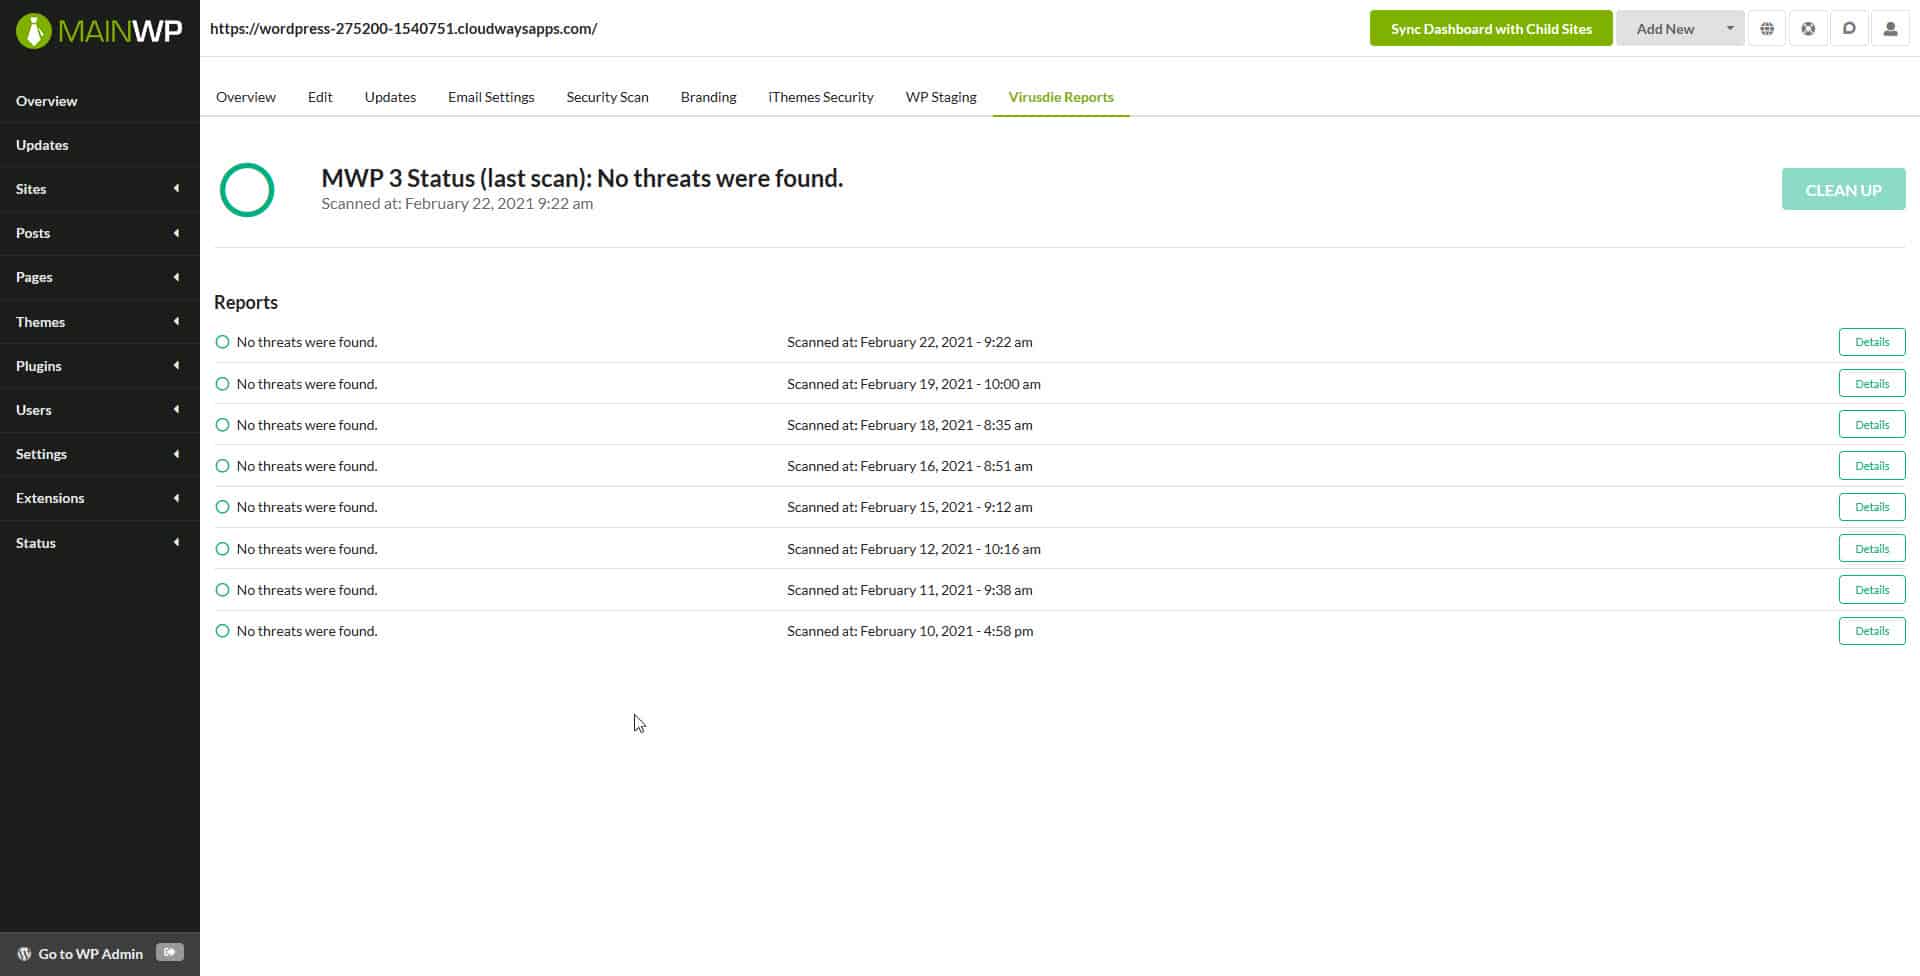Viewport: 1920px width, 976px height.
Task: Open the Security Scan tab
Action: click(608, 97)
